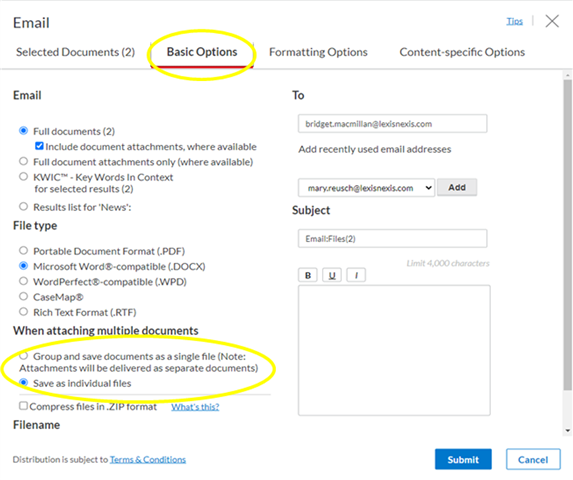Toggle underline formatting button
The height and width of the screenshot is (480, 573).
[332, 275]
